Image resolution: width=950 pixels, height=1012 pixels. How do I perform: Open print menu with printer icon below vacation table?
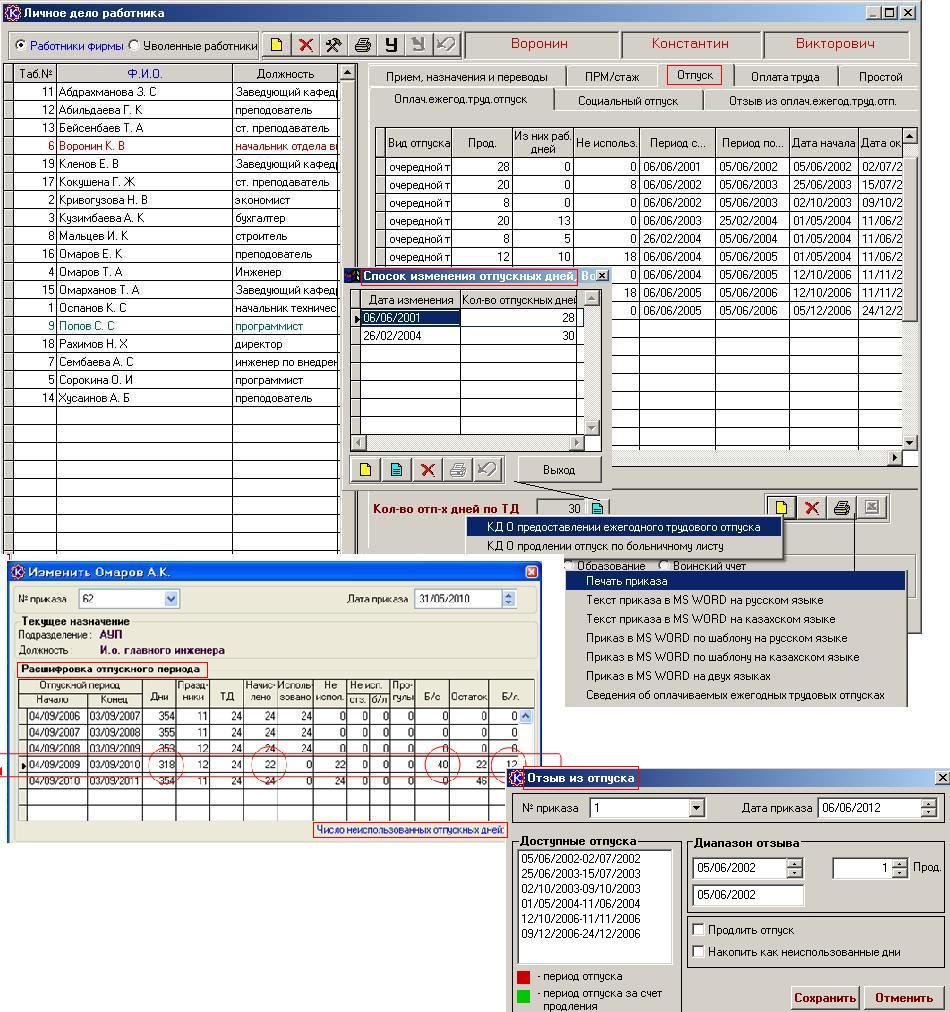842,507
